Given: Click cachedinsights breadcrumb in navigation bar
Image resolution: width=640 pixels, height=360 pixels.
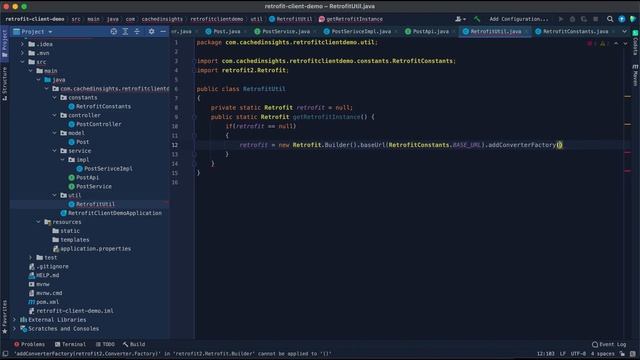Looking at the screenshot, I should click(x=162, y=19).
